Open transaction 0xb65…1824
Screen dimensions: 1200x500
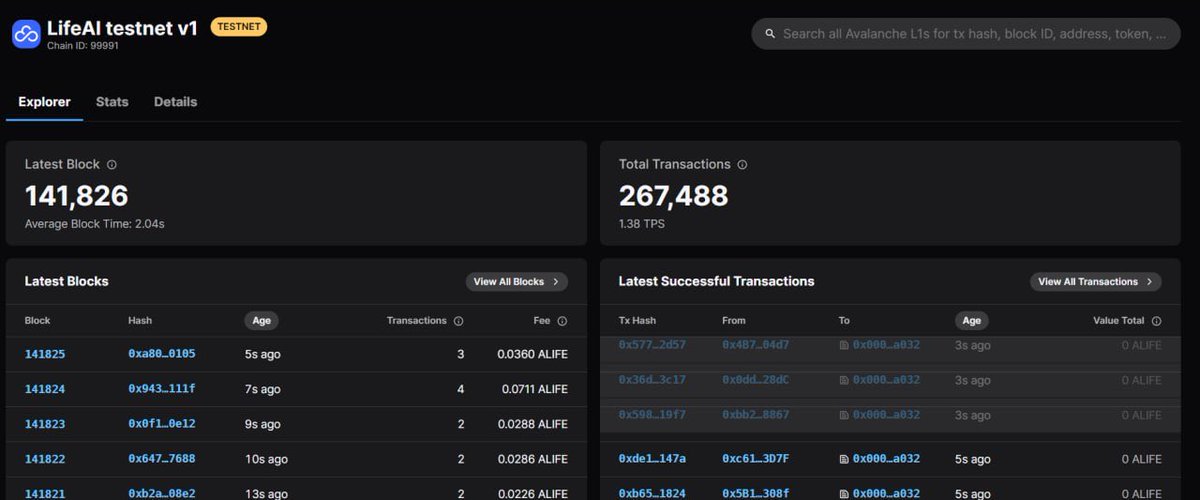652,493
